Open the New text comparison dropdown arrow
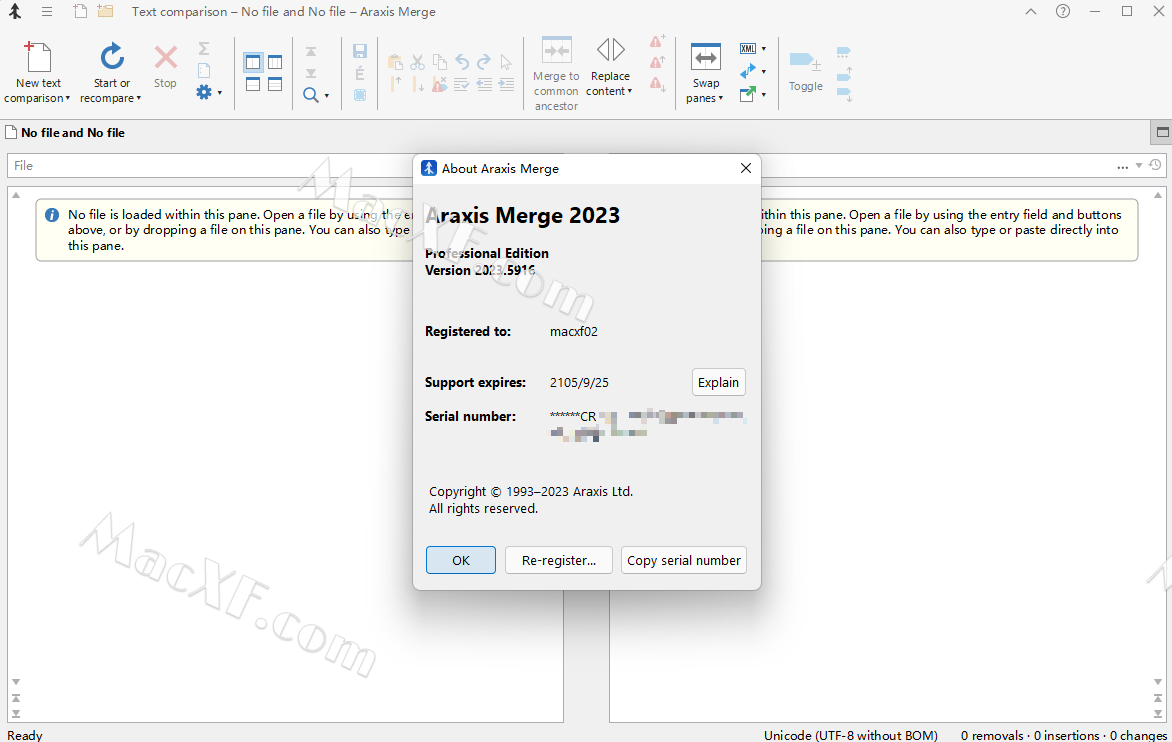 click(68, 99)
